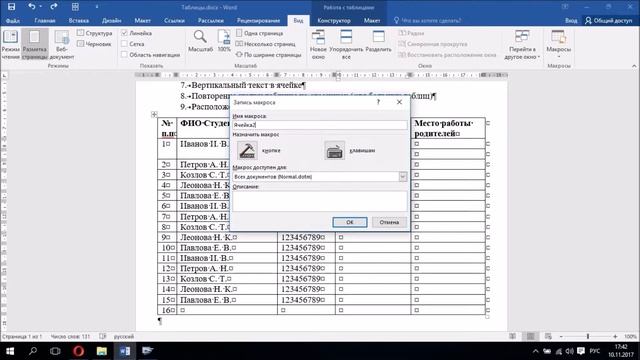Assign macro to button (кнопке) icon
Viewport: 640px width, 360px height.
tap(247, 151)
